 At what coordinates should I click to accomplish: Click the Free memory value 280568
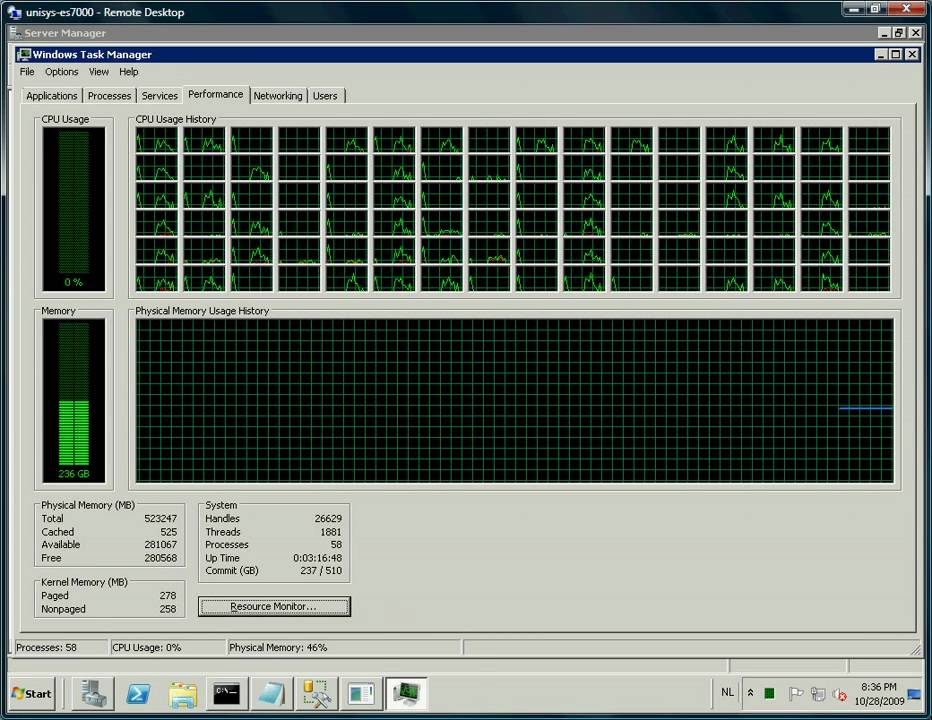(160, 558)
